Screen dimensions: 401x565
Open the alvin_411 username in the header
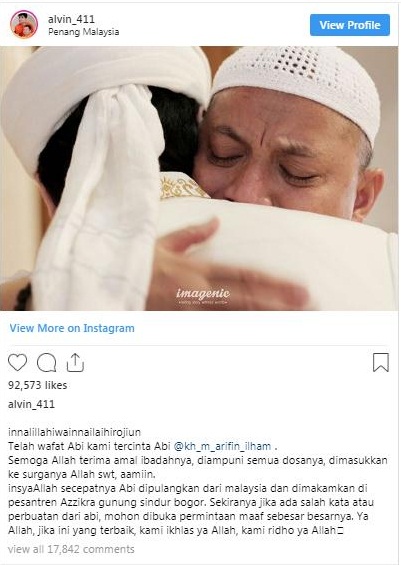[x=71, y=19]
